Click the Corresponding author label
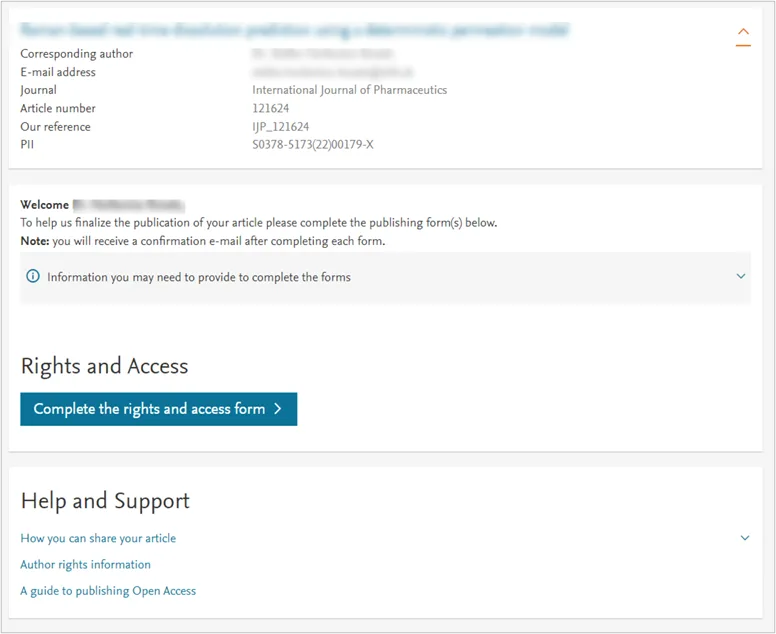This screenshot has width=776, height=634. [x=77, y=53]
